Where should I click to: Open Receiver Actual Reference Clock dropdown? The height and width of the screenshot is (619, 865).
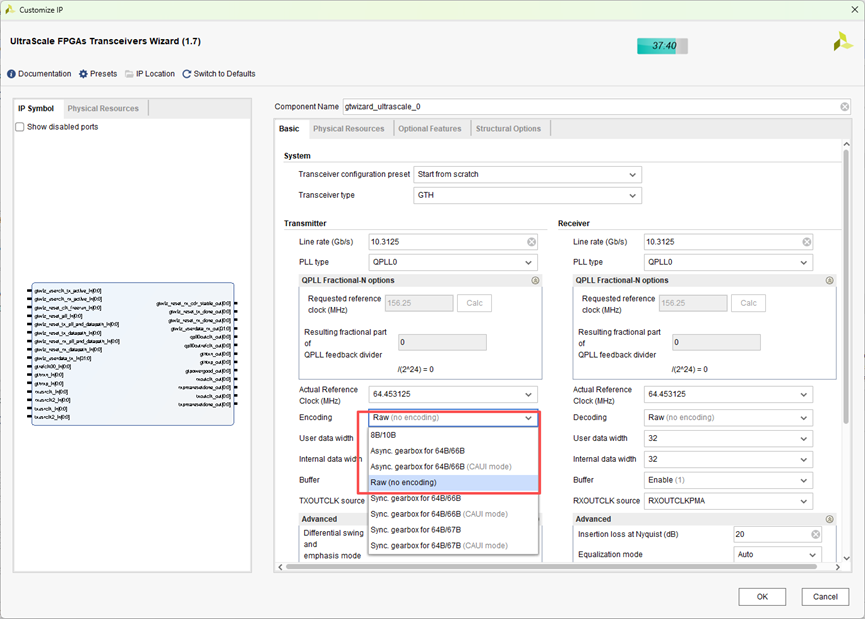(728, 394)
